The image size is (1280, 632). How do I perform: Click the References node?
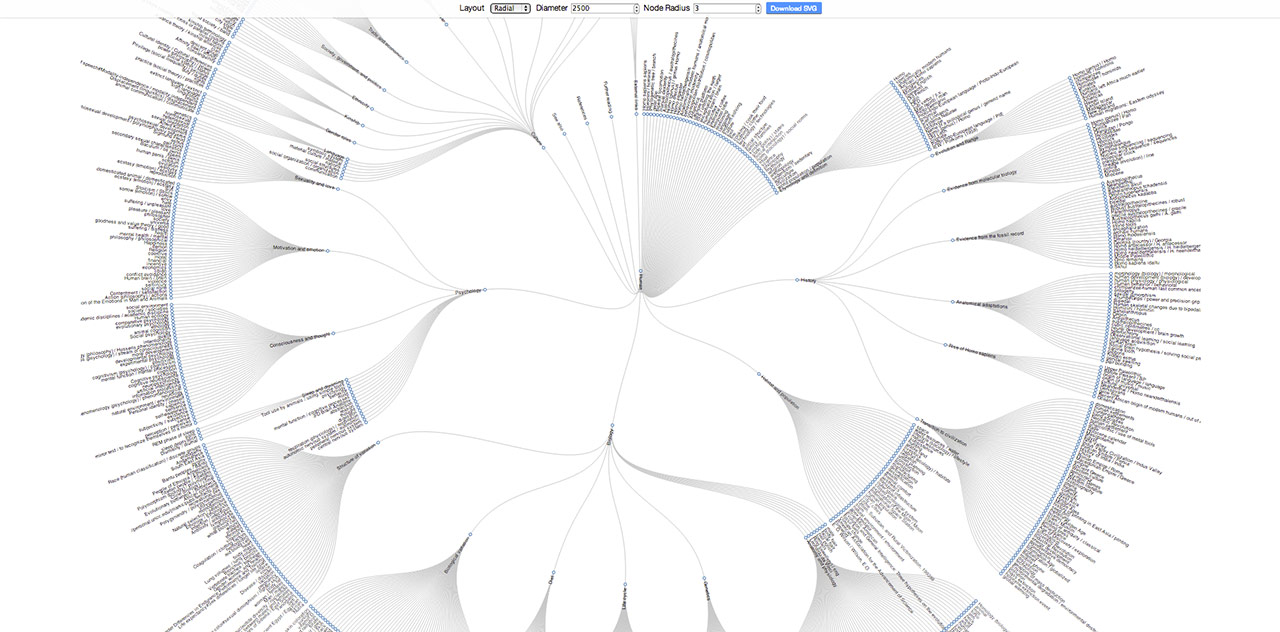click(587, 123)
